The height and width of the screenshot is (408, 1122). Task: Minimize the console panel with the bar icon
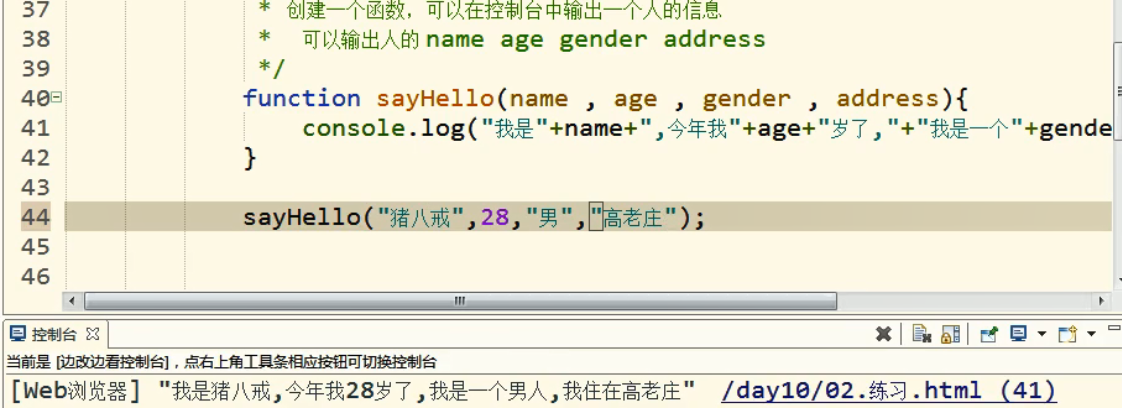[x=1116, y=329]
